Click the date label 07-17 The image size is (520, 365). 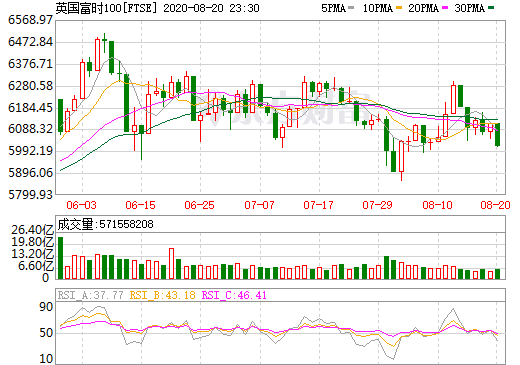(x=319, y=205)
